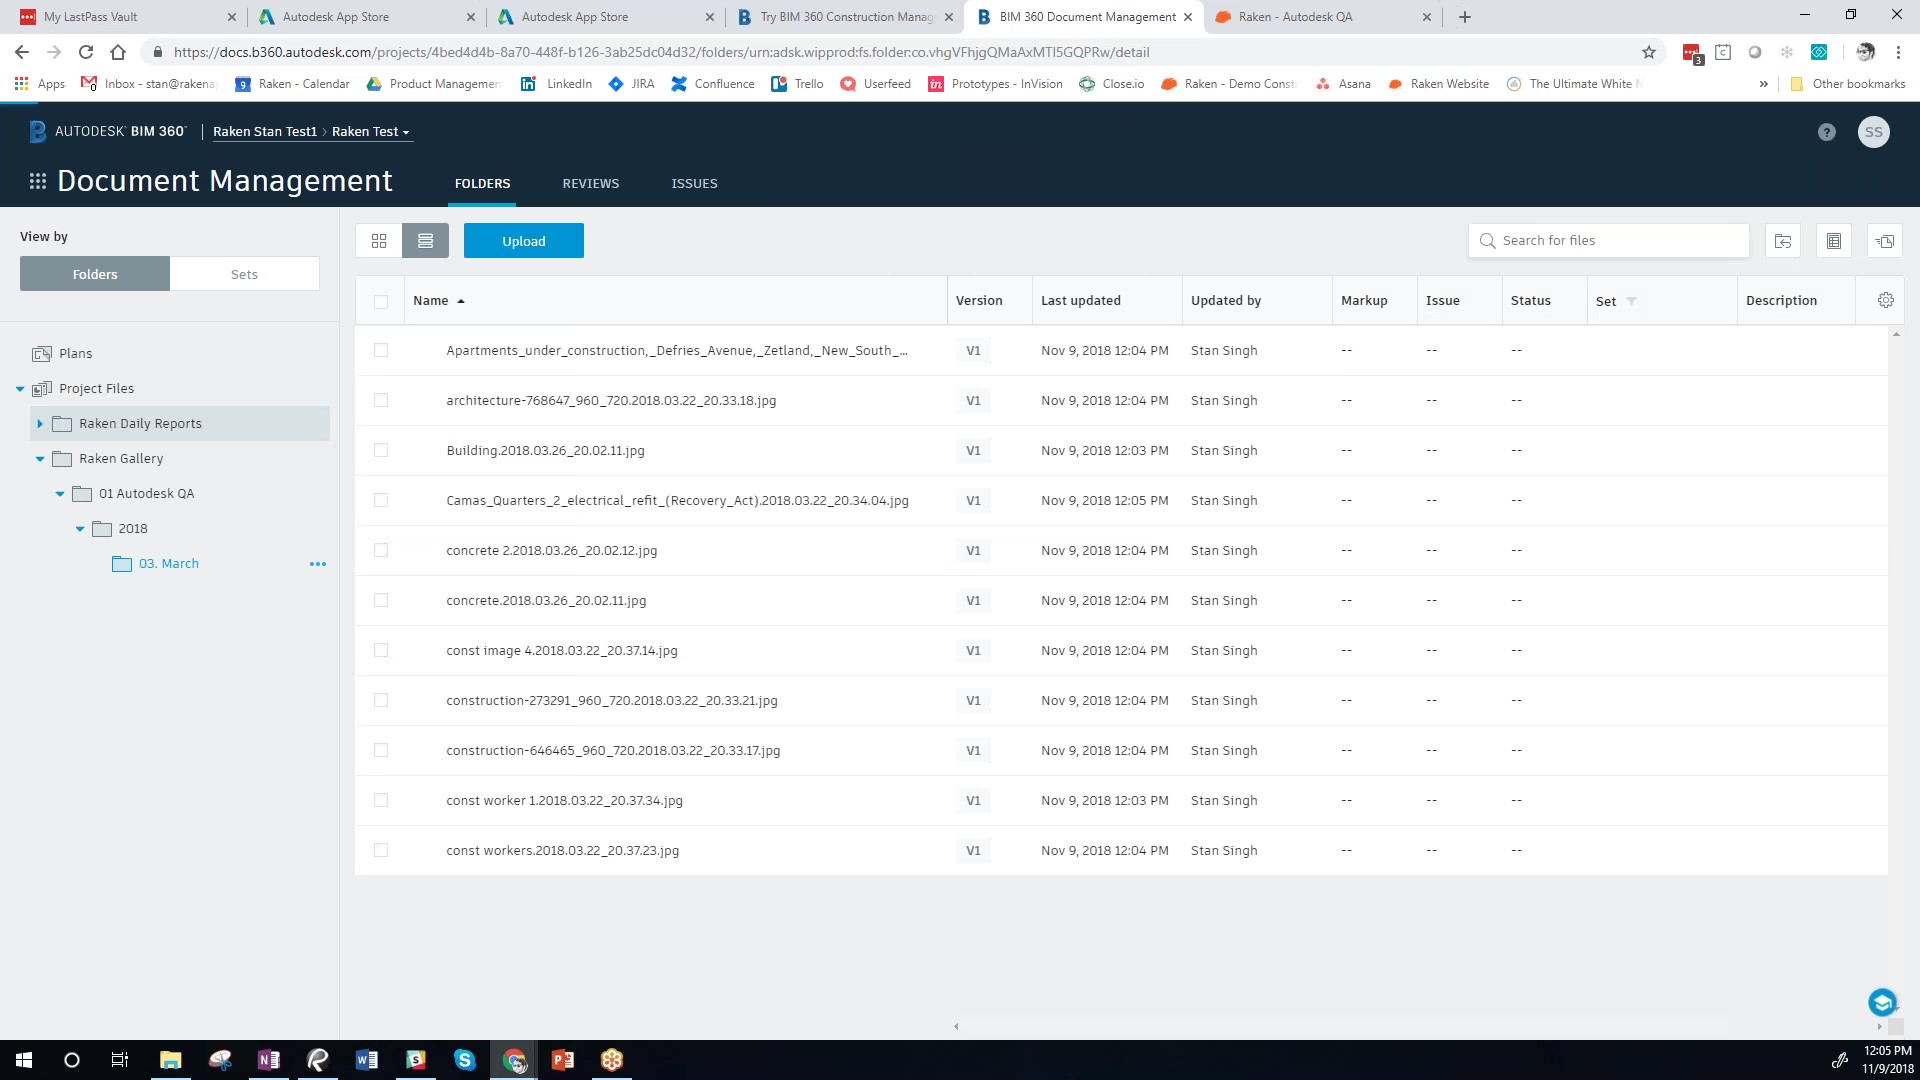Click the three-dot menu beside 03. March
Image resolution: width=1920 pixels, height=1080 pixels.
[x=318, y=564]
